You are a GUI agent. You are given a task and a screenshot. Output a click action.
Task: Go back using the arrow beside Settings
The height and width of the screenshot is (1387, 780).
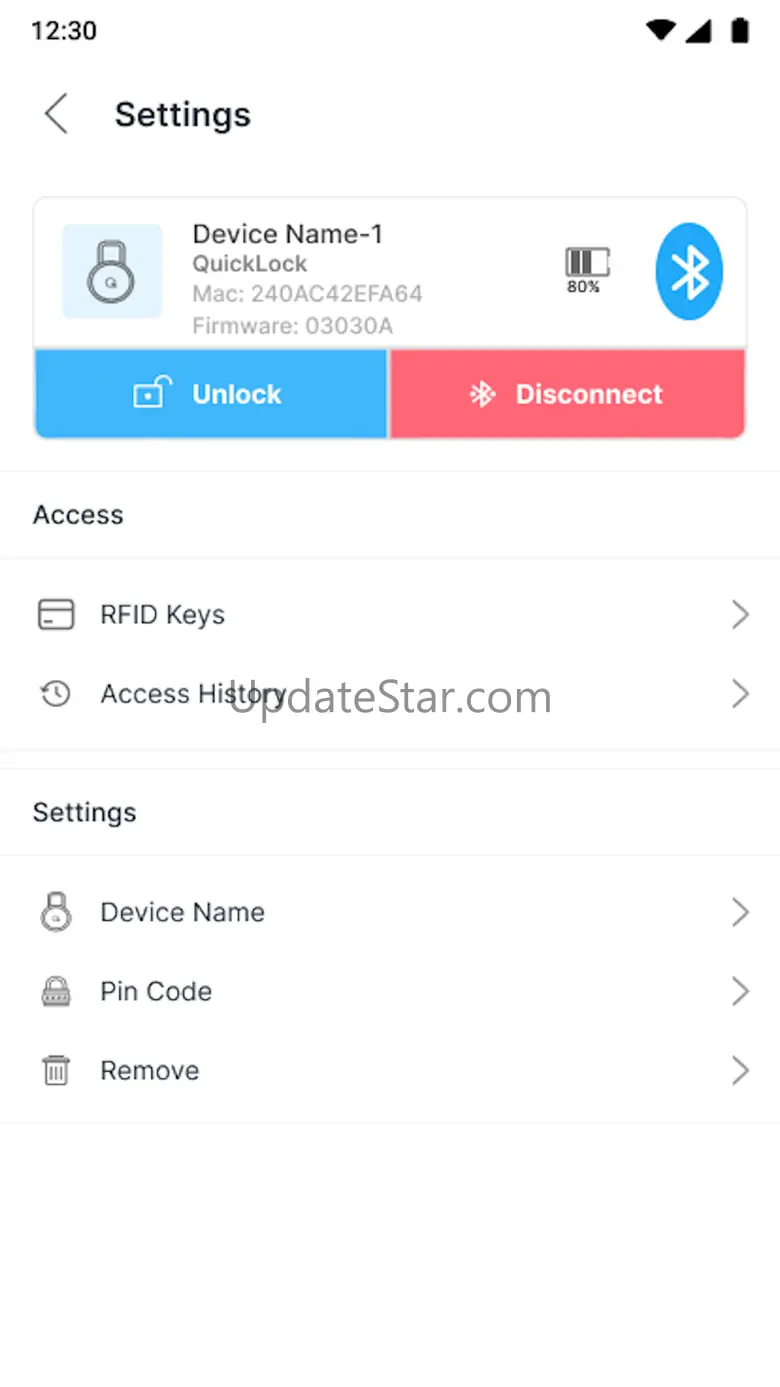57,114
